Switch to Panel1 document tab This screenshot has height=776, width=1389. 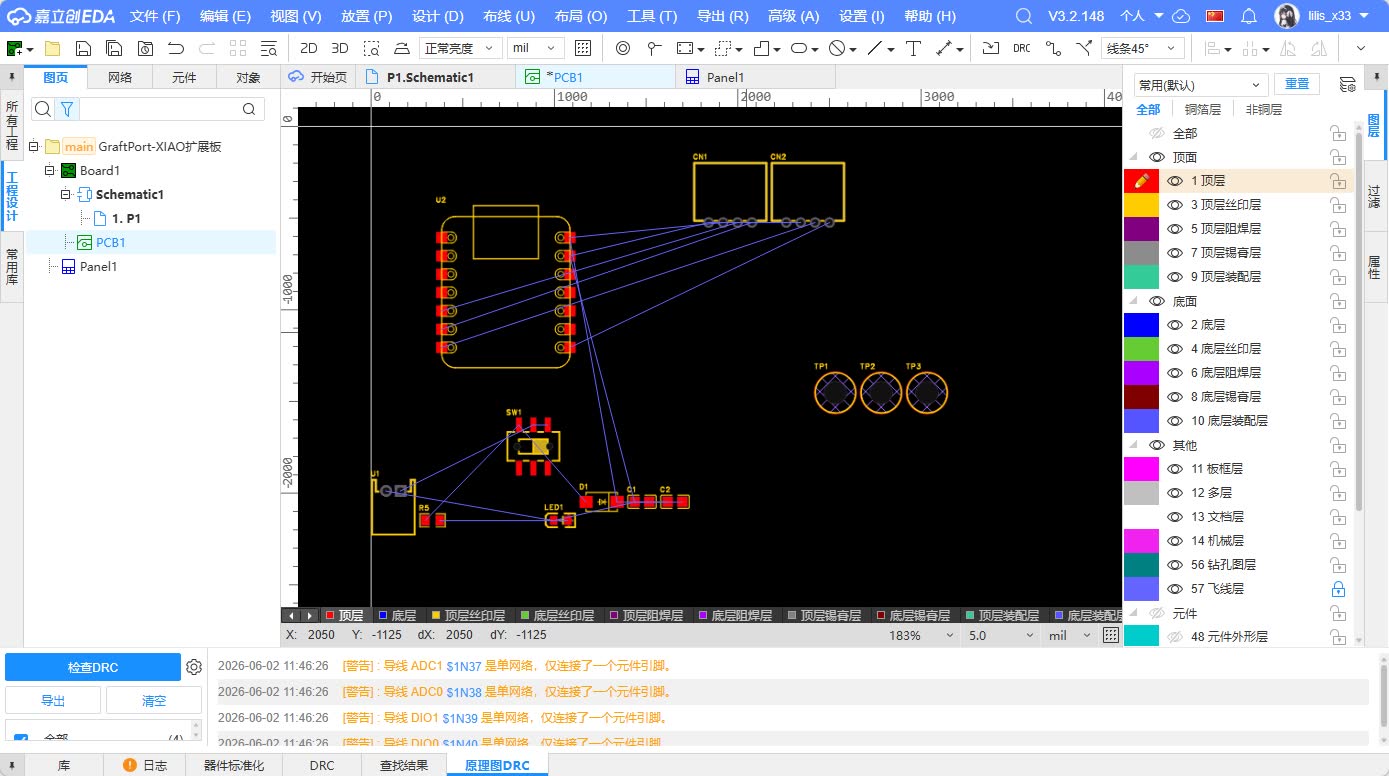pos(755,77)
